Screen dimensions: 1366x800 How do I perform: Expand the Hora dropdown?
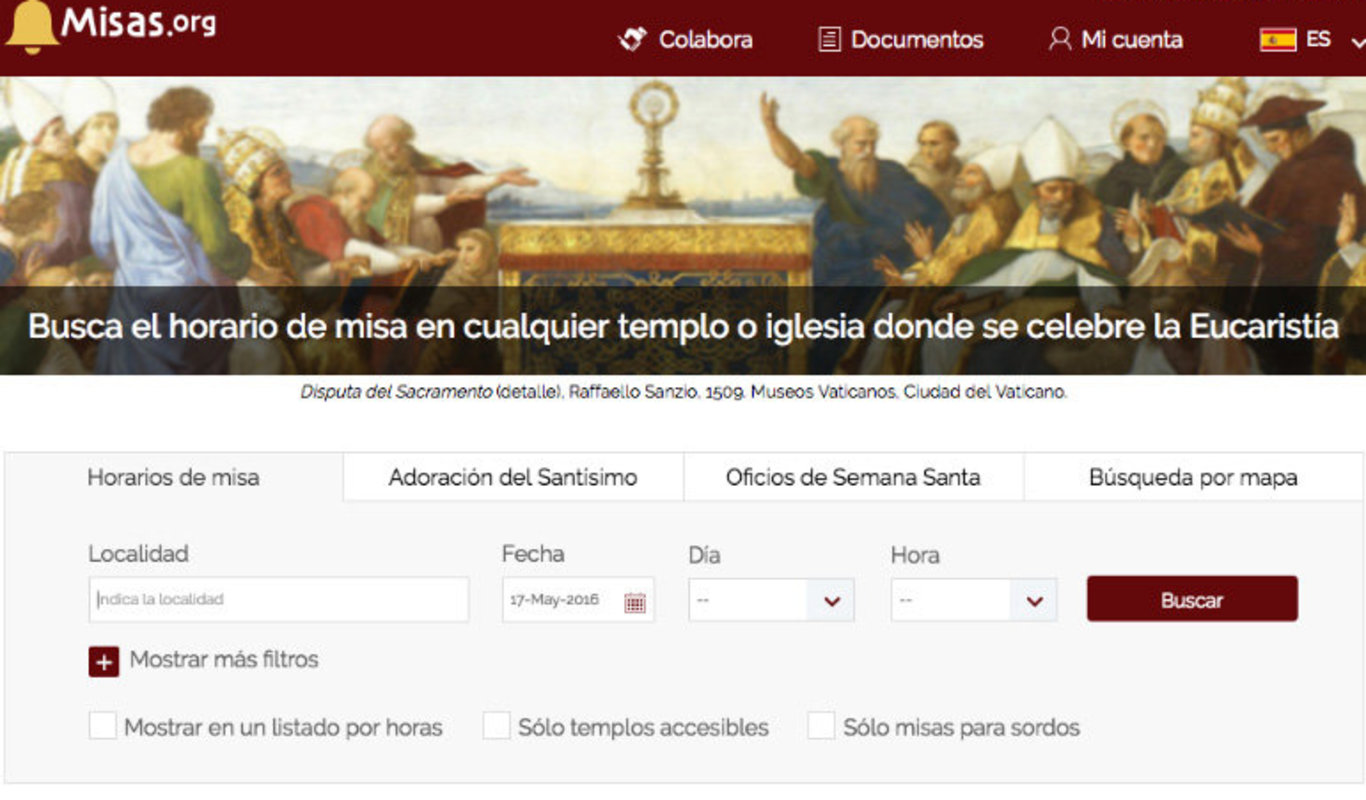(973, 601)
